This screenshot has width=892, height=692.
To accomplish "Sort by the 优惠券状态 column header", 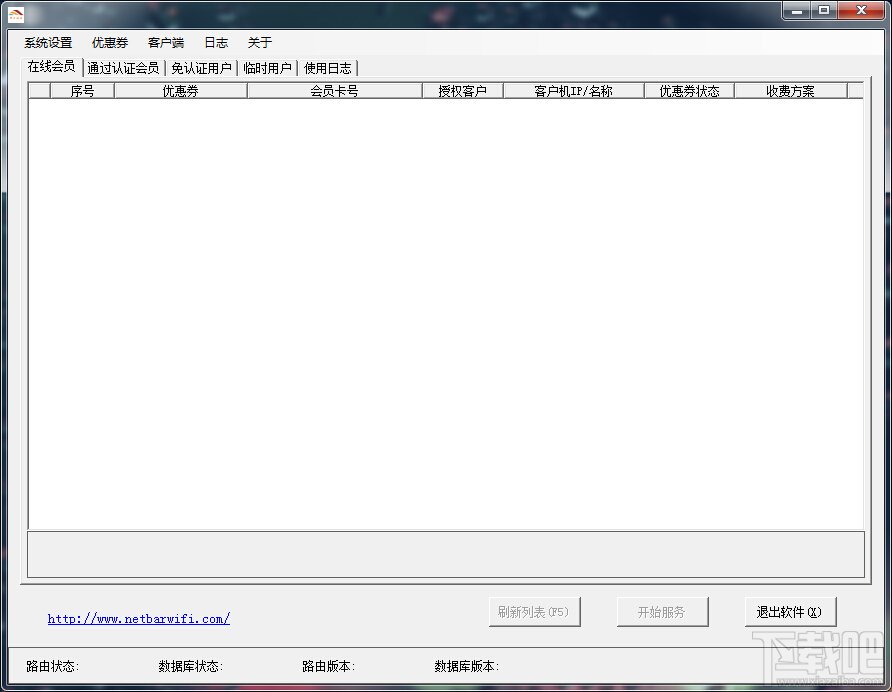I will point(689,91).
